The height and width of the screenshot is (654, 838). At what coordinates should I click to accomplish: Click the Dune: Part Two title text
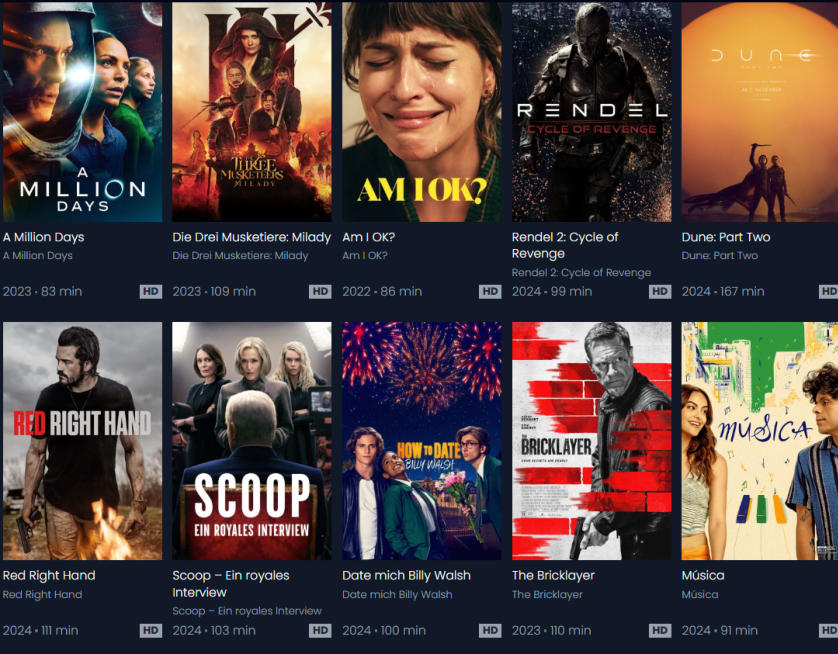click(726, 237)
